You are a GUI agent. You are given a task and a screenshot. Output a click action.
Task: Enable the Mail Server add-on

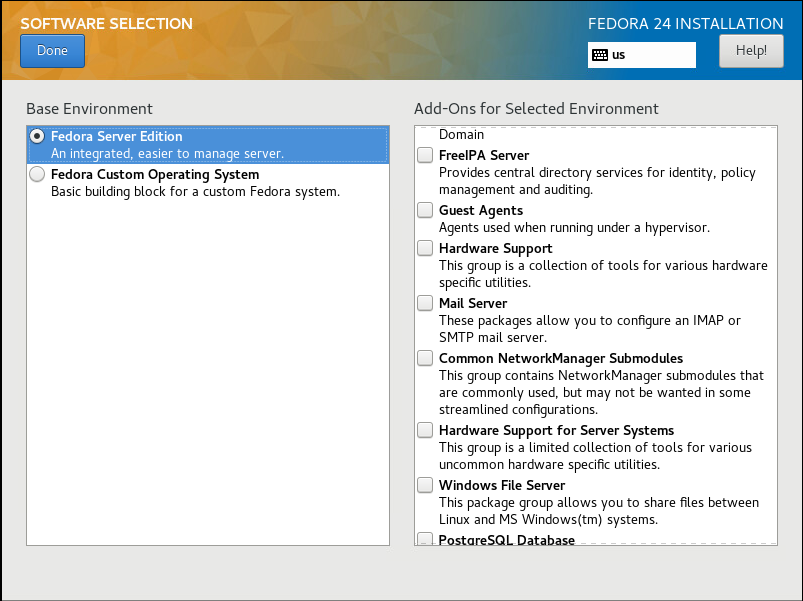point(425,303)
